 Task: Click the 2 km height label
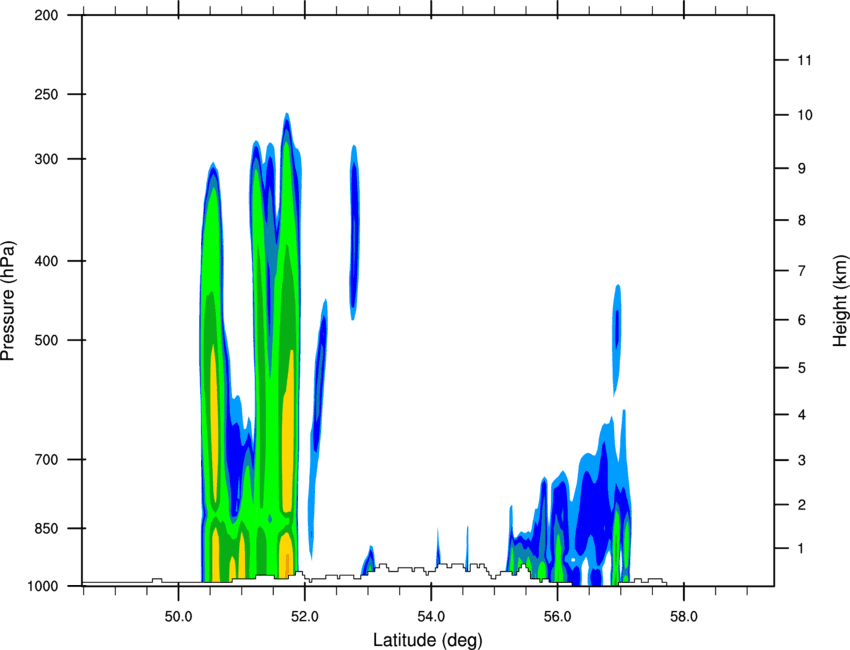point(802,505)
